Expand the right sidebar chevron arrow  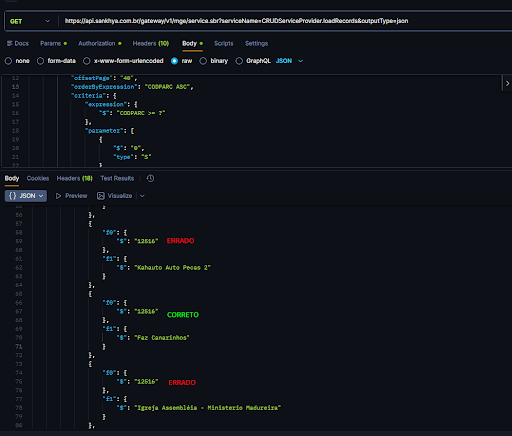click(x=507, y=83)
